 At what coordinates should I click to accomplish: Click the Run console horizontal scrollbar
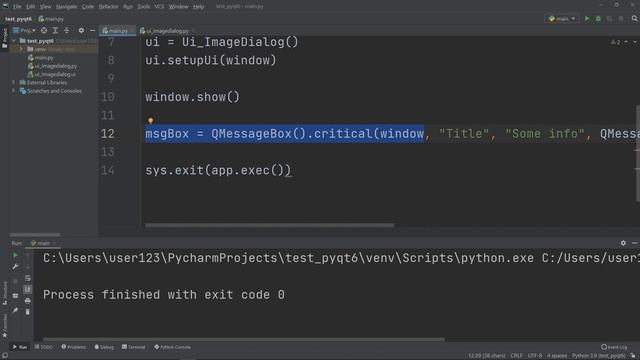point(244,339)
